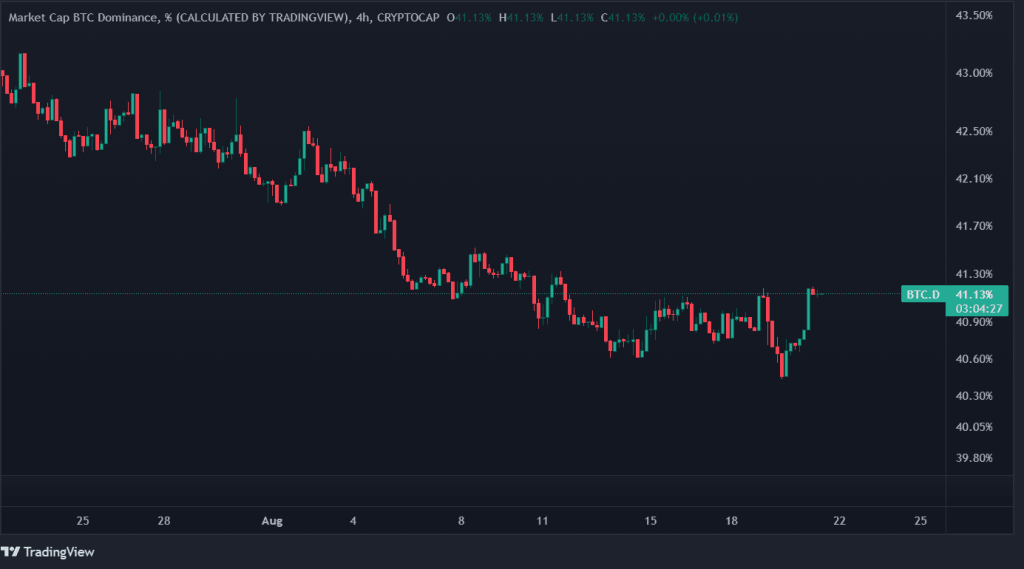Image resolution: width=1024 pixels, height=569 pixels.
Task: Click the 15 date label on time axis
Action: (650, 521)
